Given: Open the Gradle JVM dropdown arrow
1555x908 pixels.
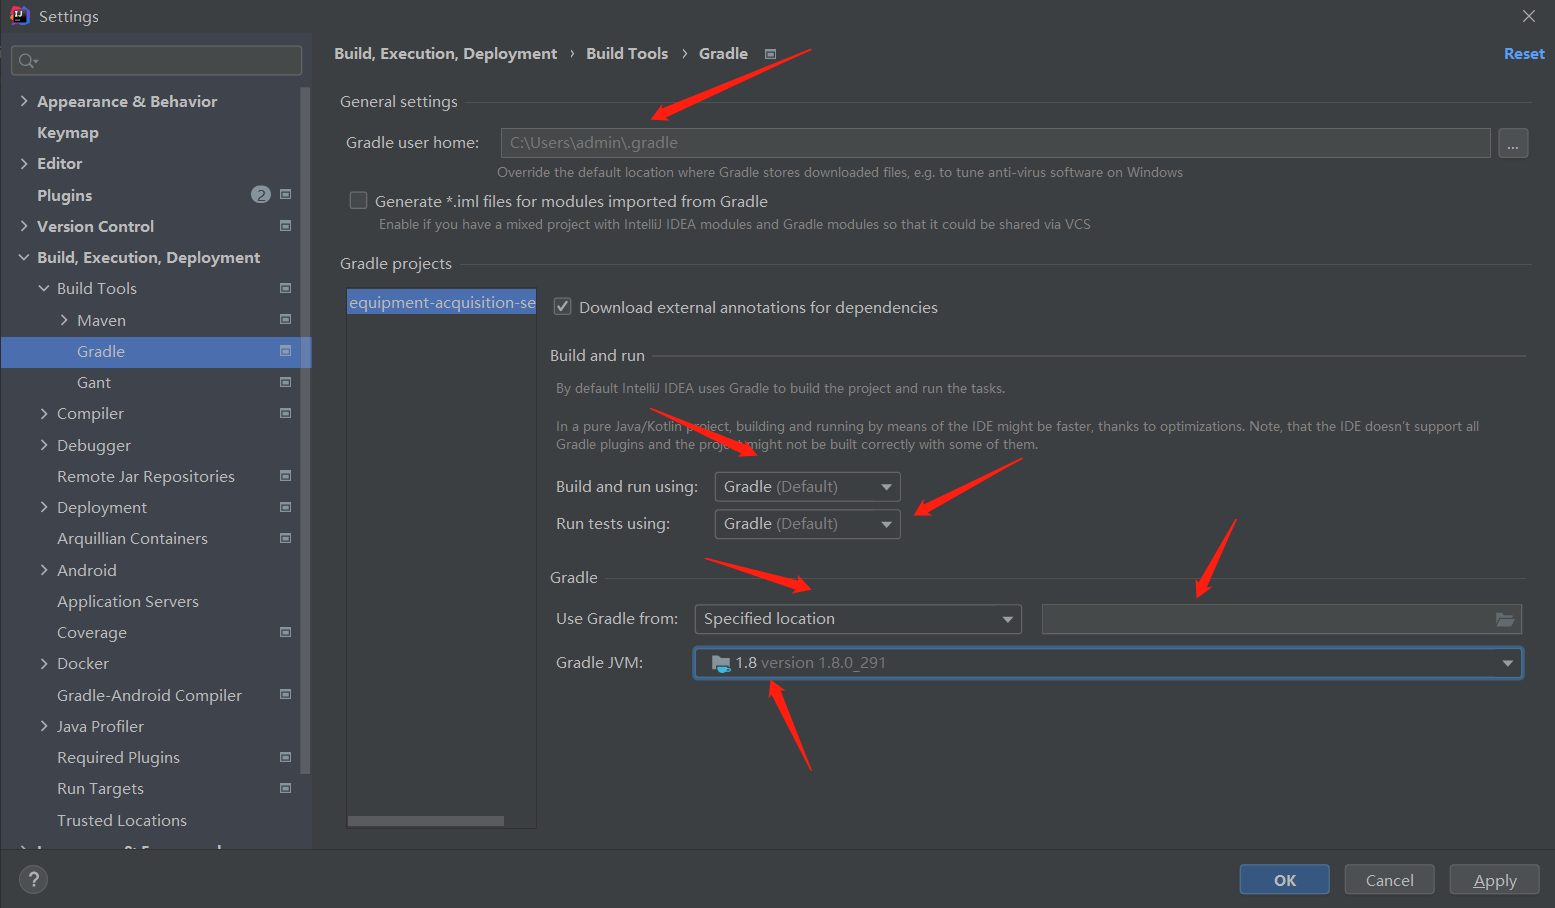Looking at the screenshot, I should (1507, 663).
